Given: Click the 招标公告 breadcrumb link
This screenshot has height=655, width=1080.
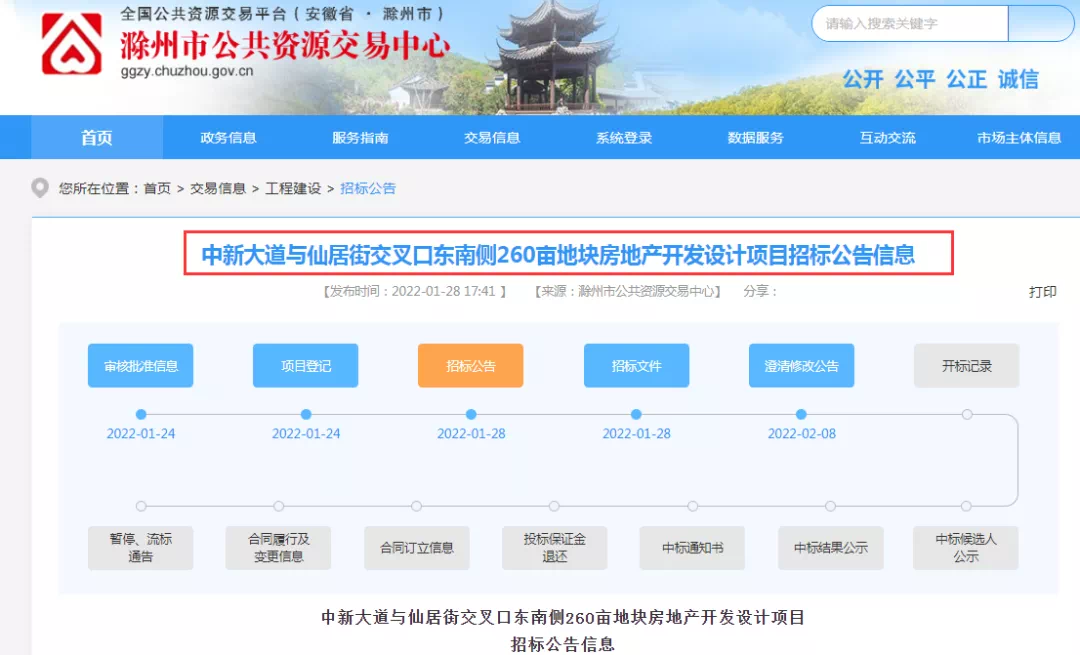Looking at the screenshot, I should (368, 188).
